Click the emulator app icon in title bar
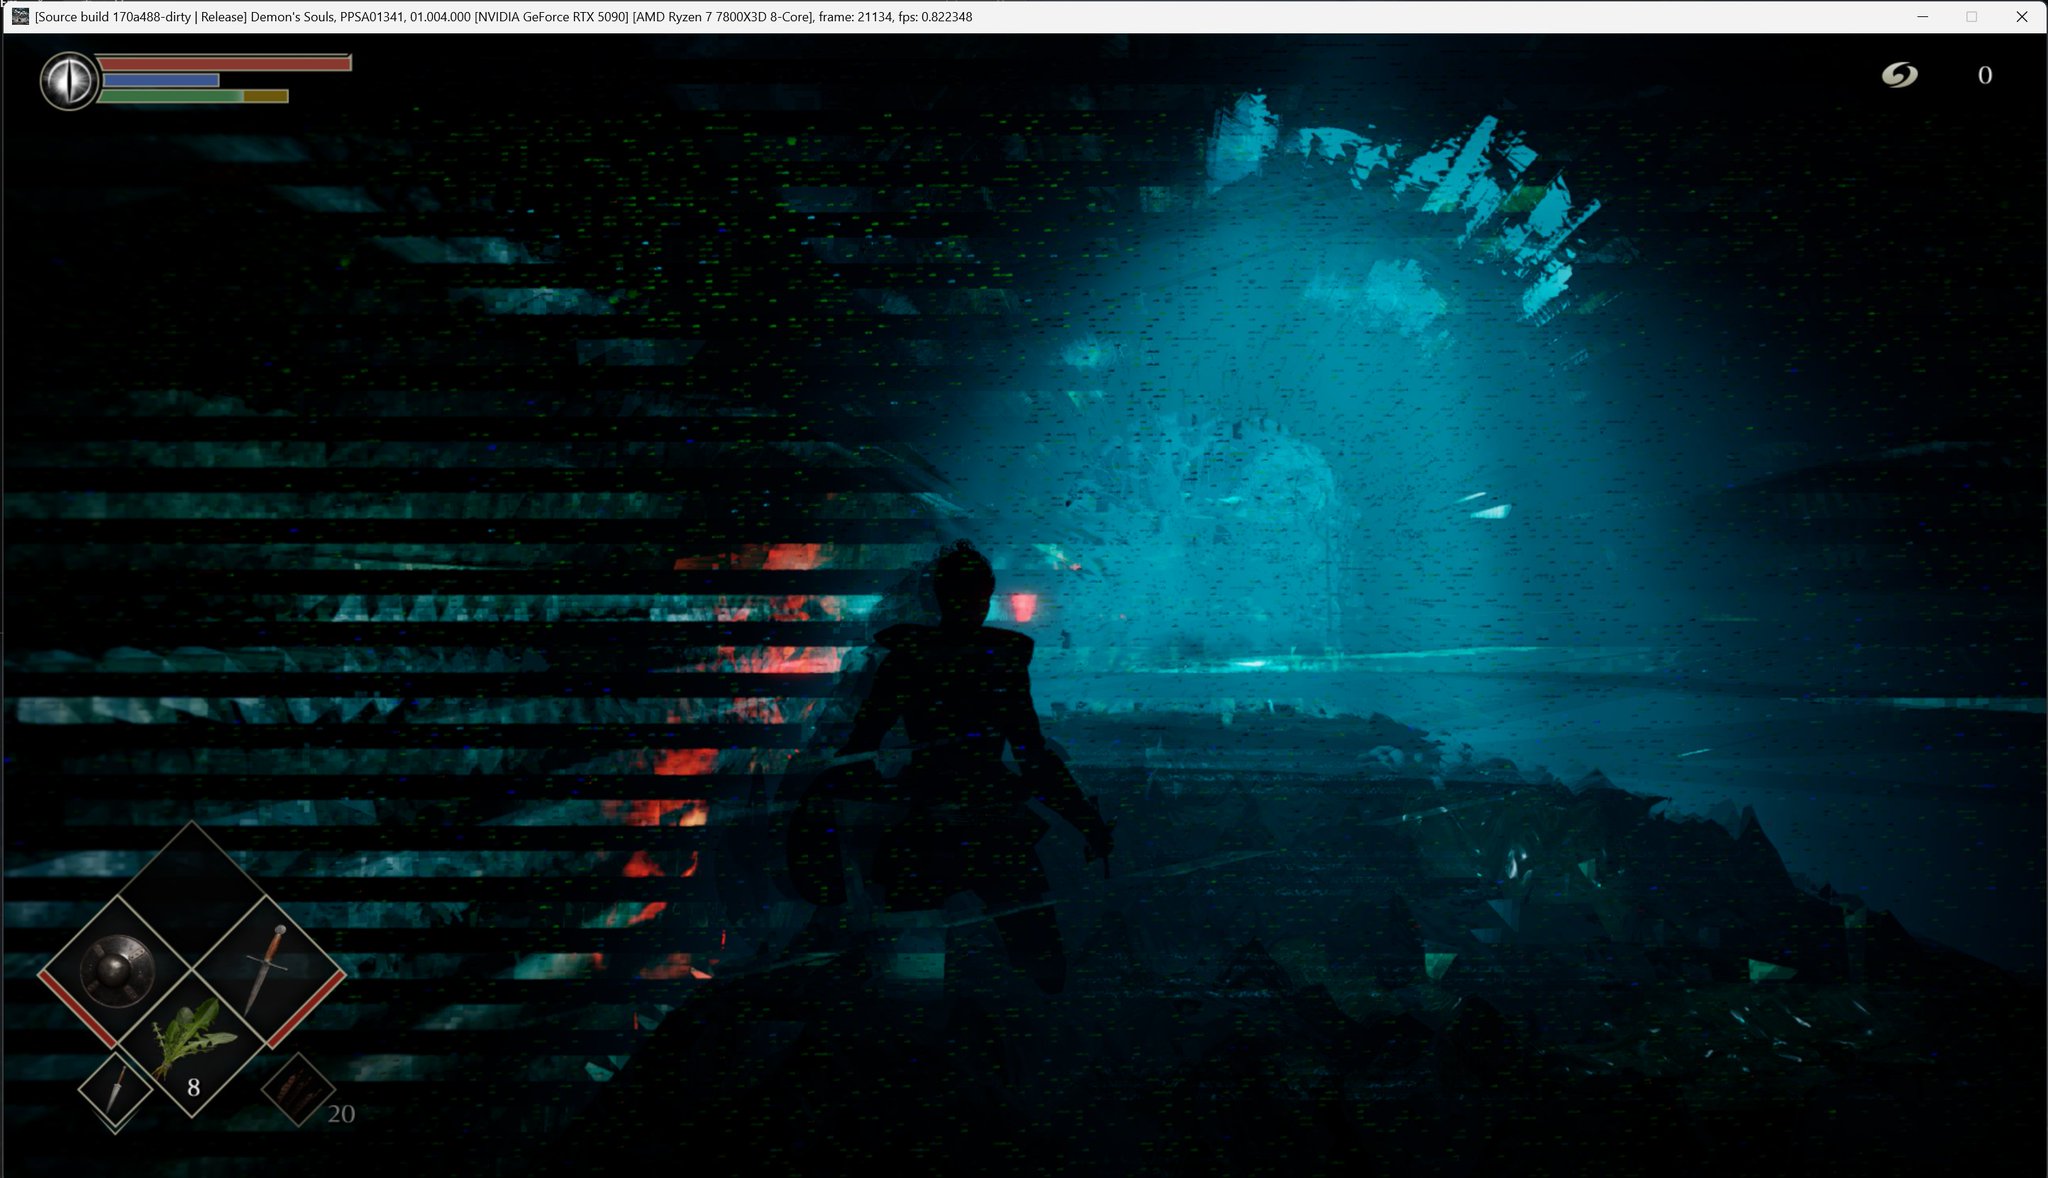 pyautogui.click(x=19, y=16)
